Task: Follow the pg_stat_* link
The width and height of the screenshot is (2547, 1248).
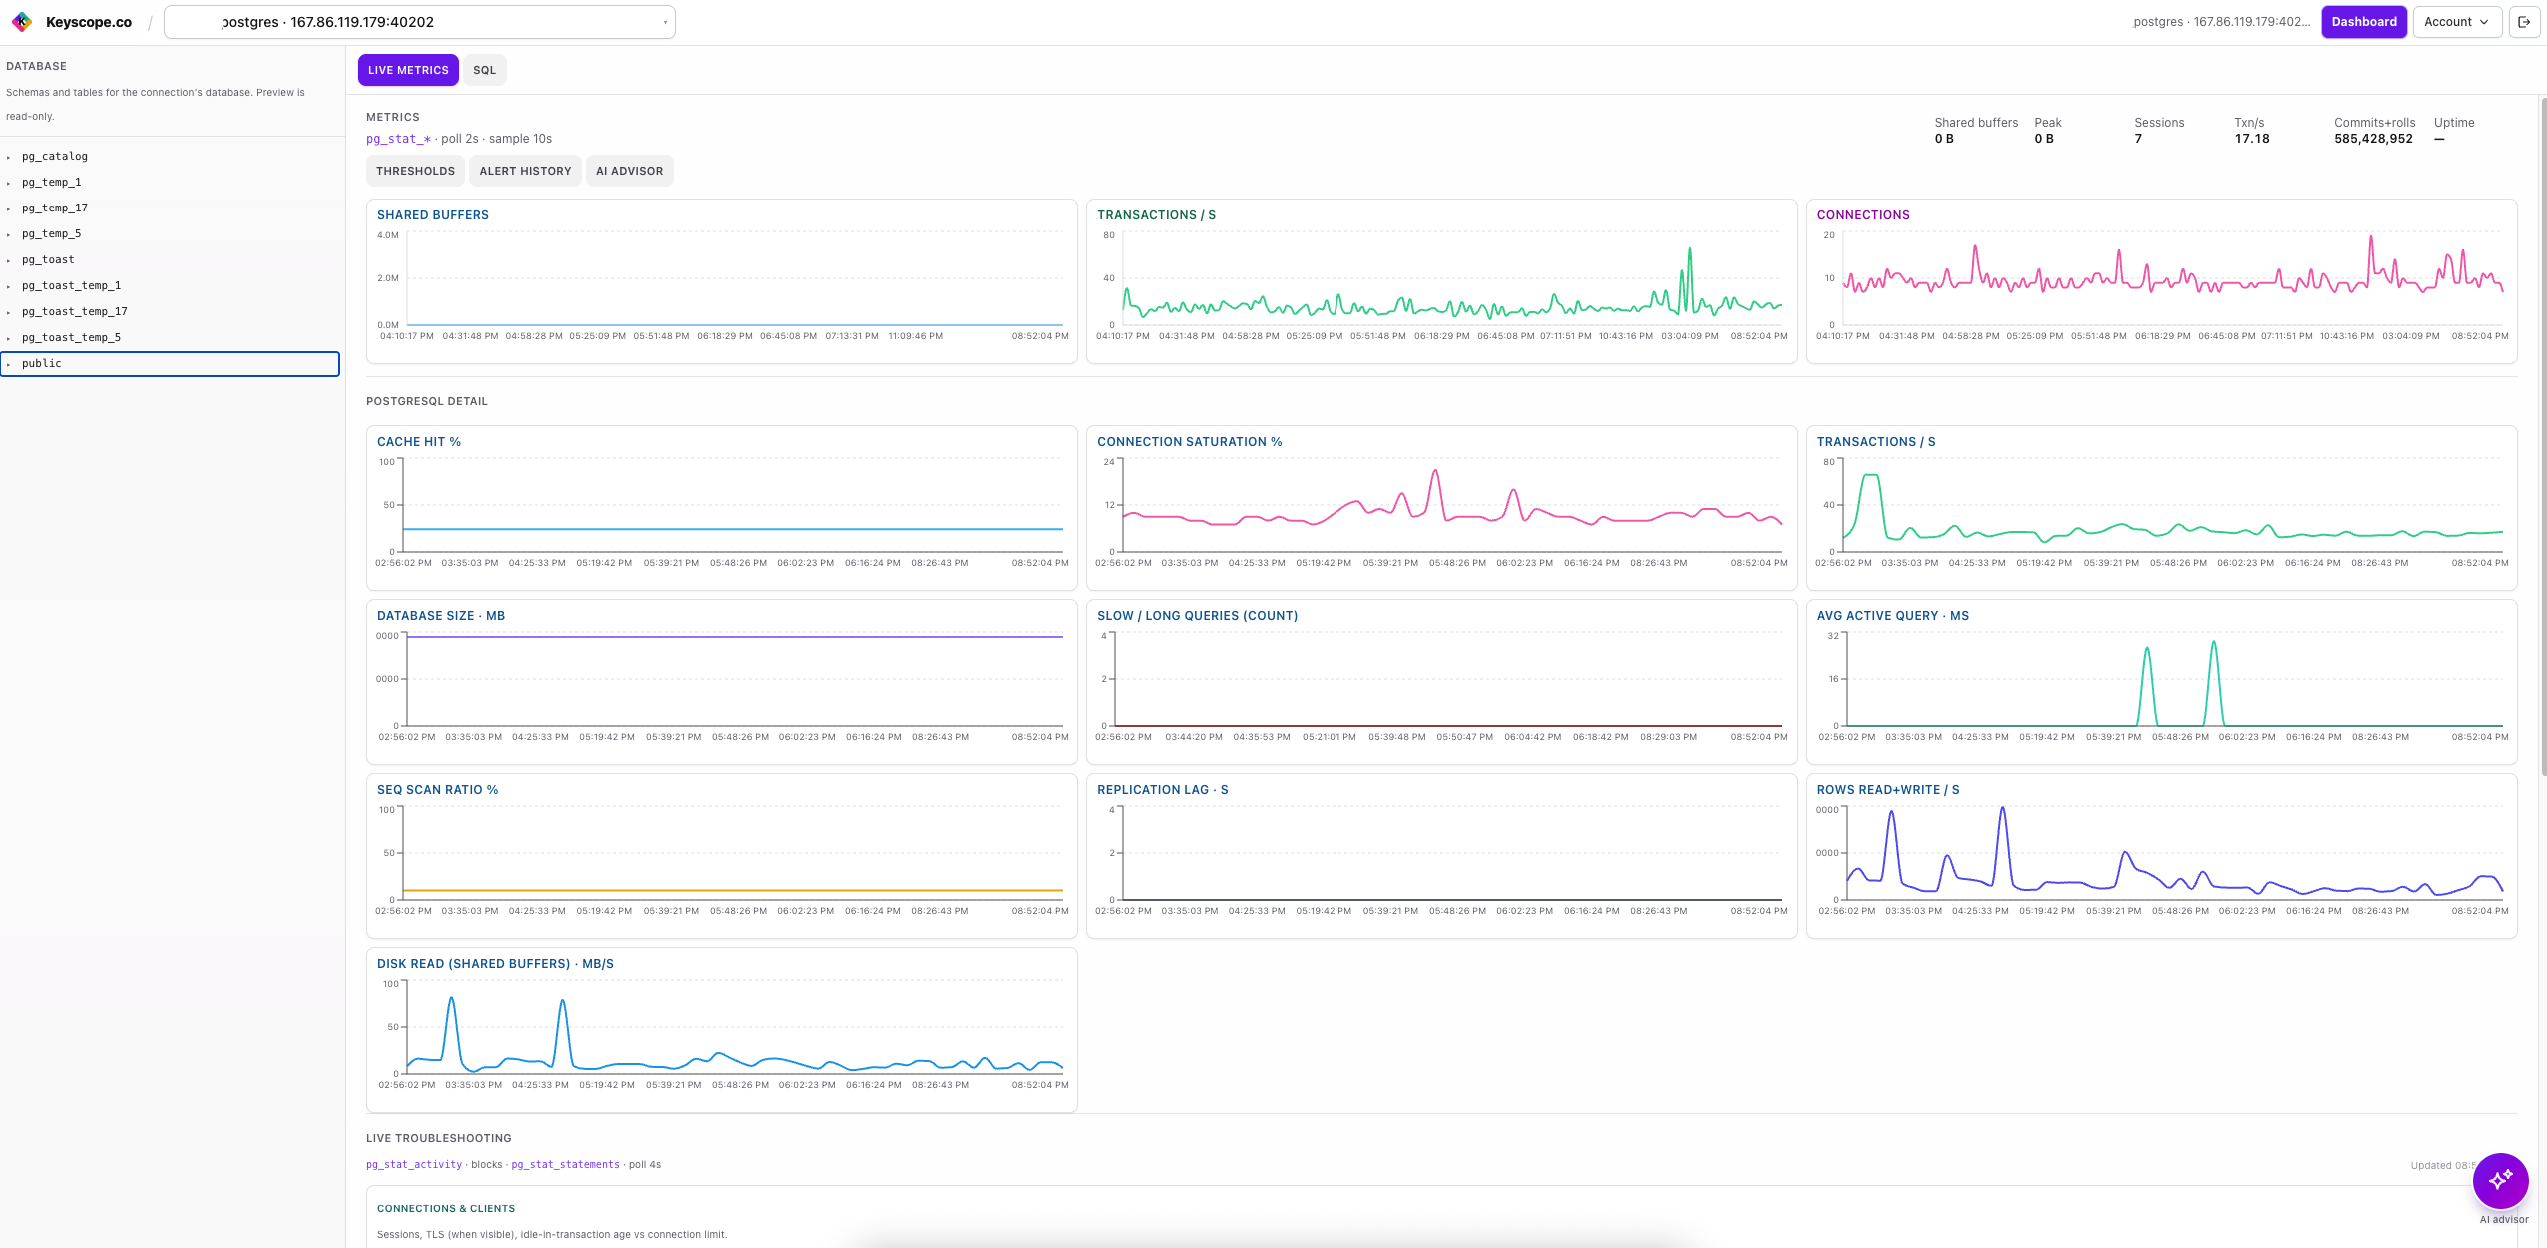Action: click(x=398, y=139)
